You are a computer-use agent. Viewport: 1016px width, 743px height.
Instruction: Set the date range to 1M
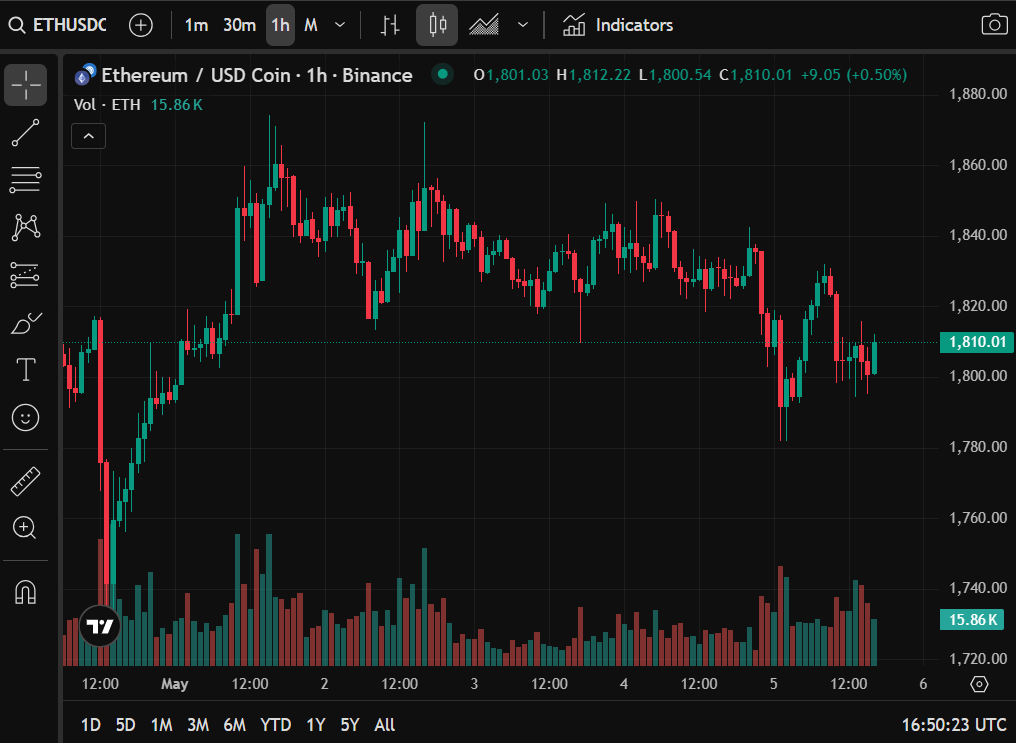click(161, 724)
